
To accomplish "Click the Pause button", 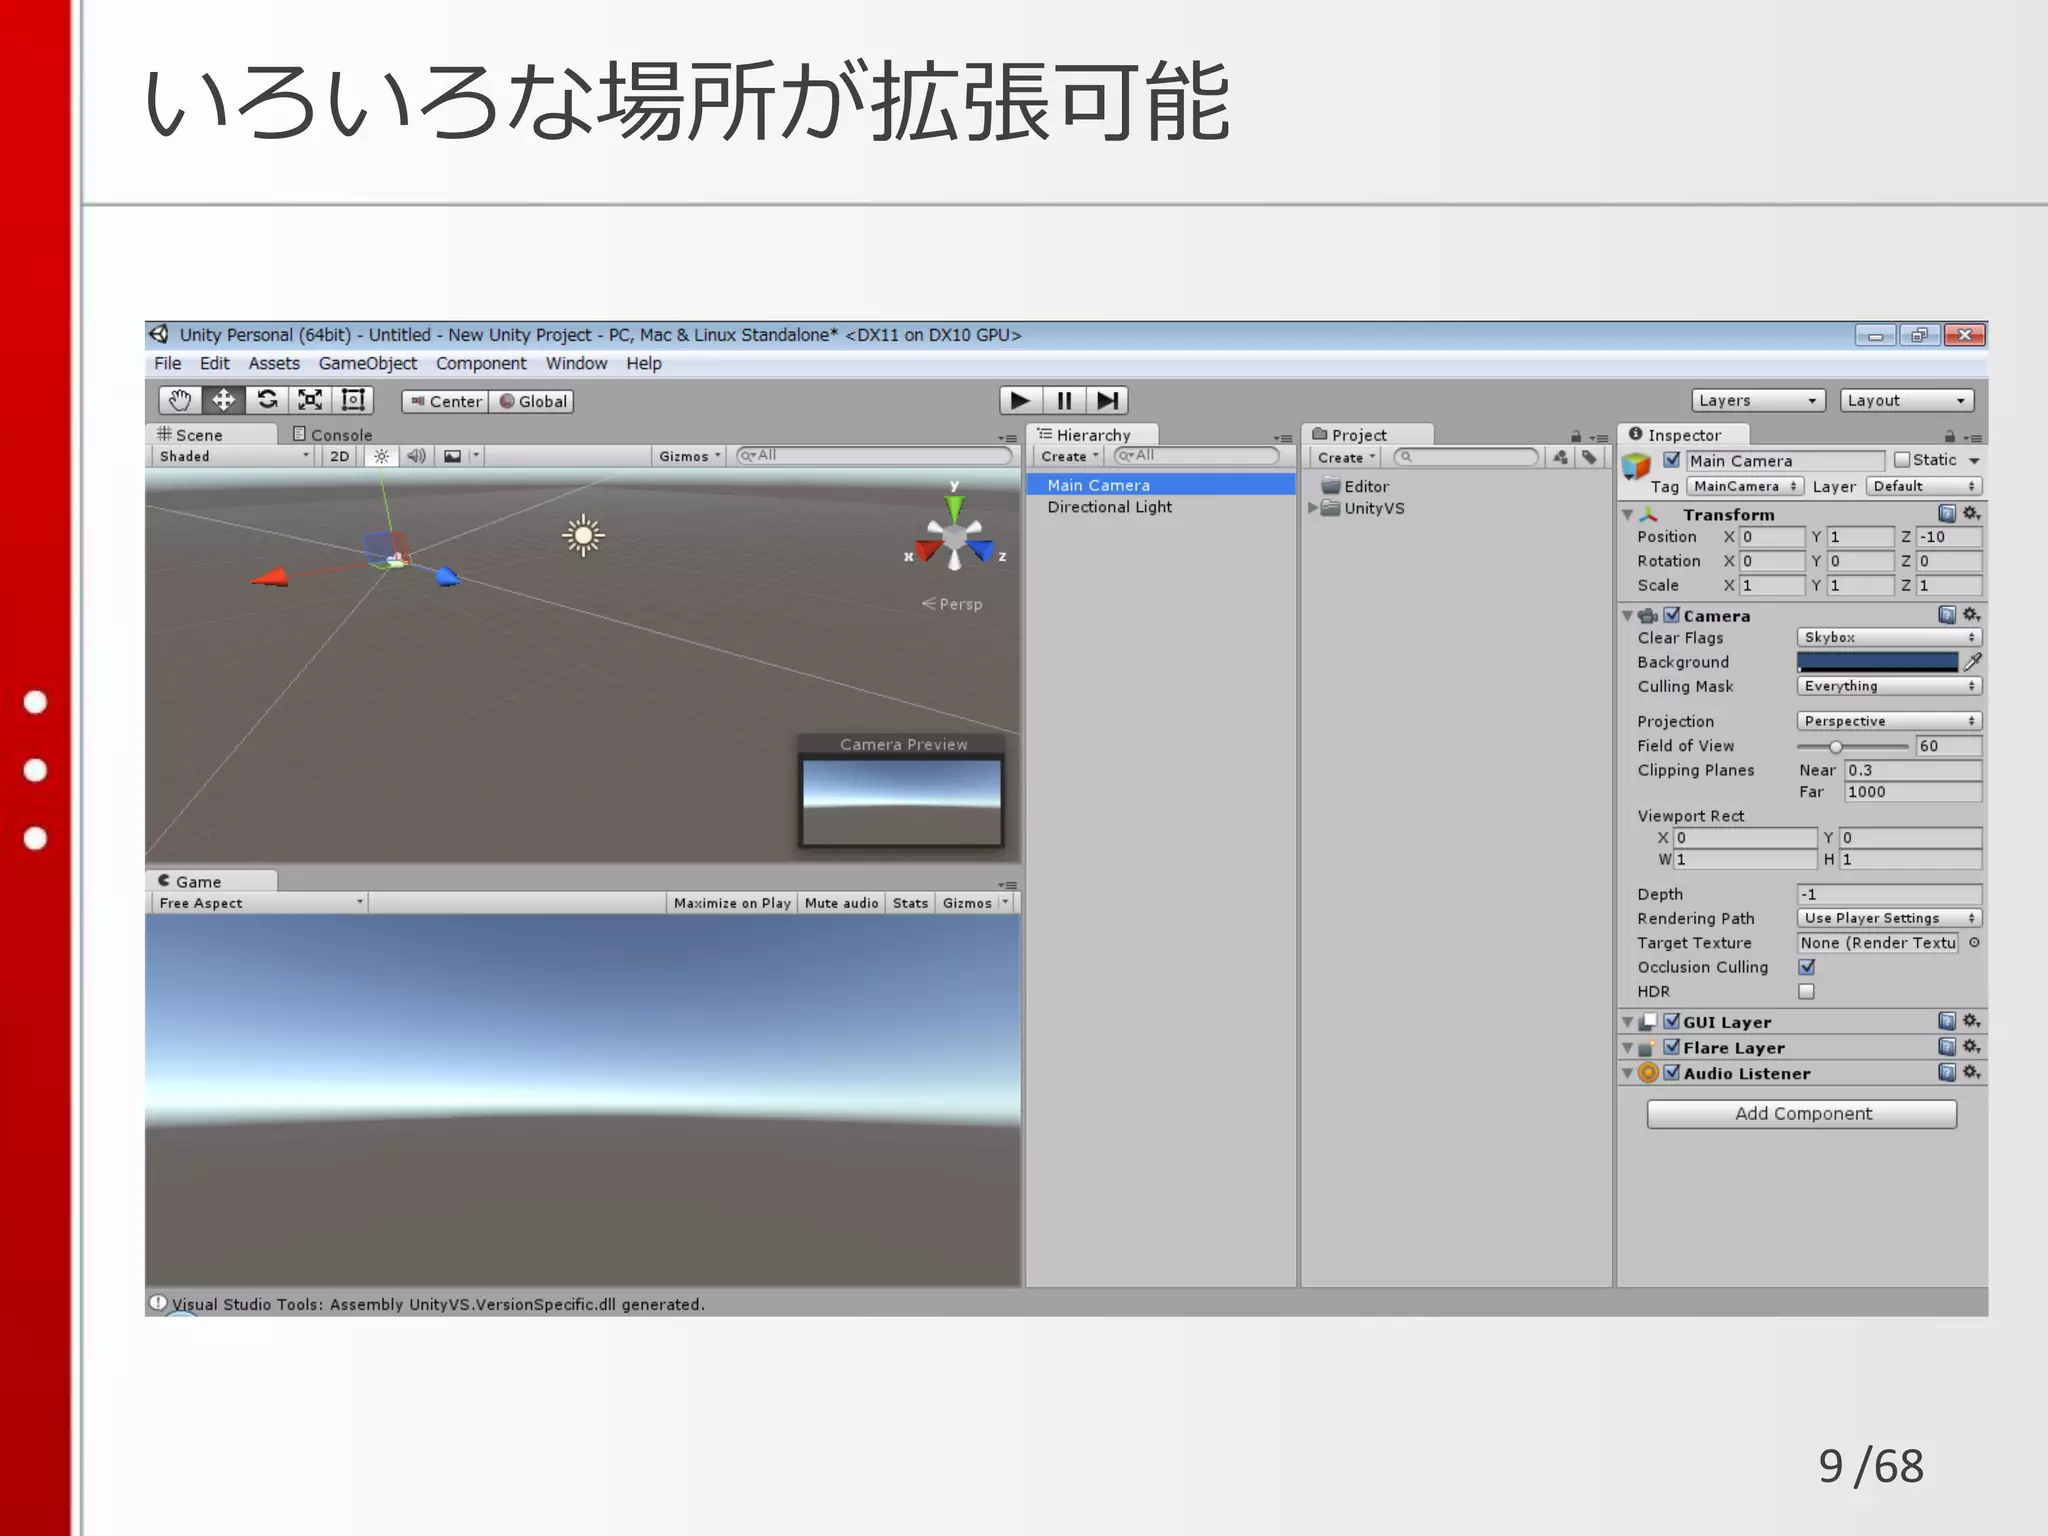I will (1064, 401).
